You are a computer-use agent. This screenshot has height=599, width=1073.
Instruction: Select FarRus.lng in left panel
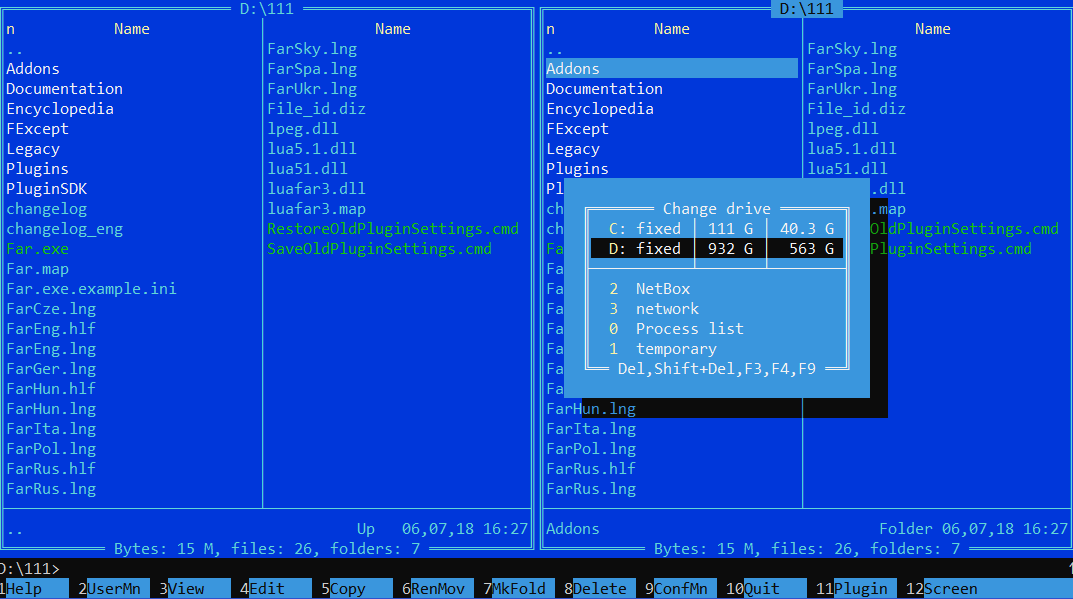coord(51,489)
